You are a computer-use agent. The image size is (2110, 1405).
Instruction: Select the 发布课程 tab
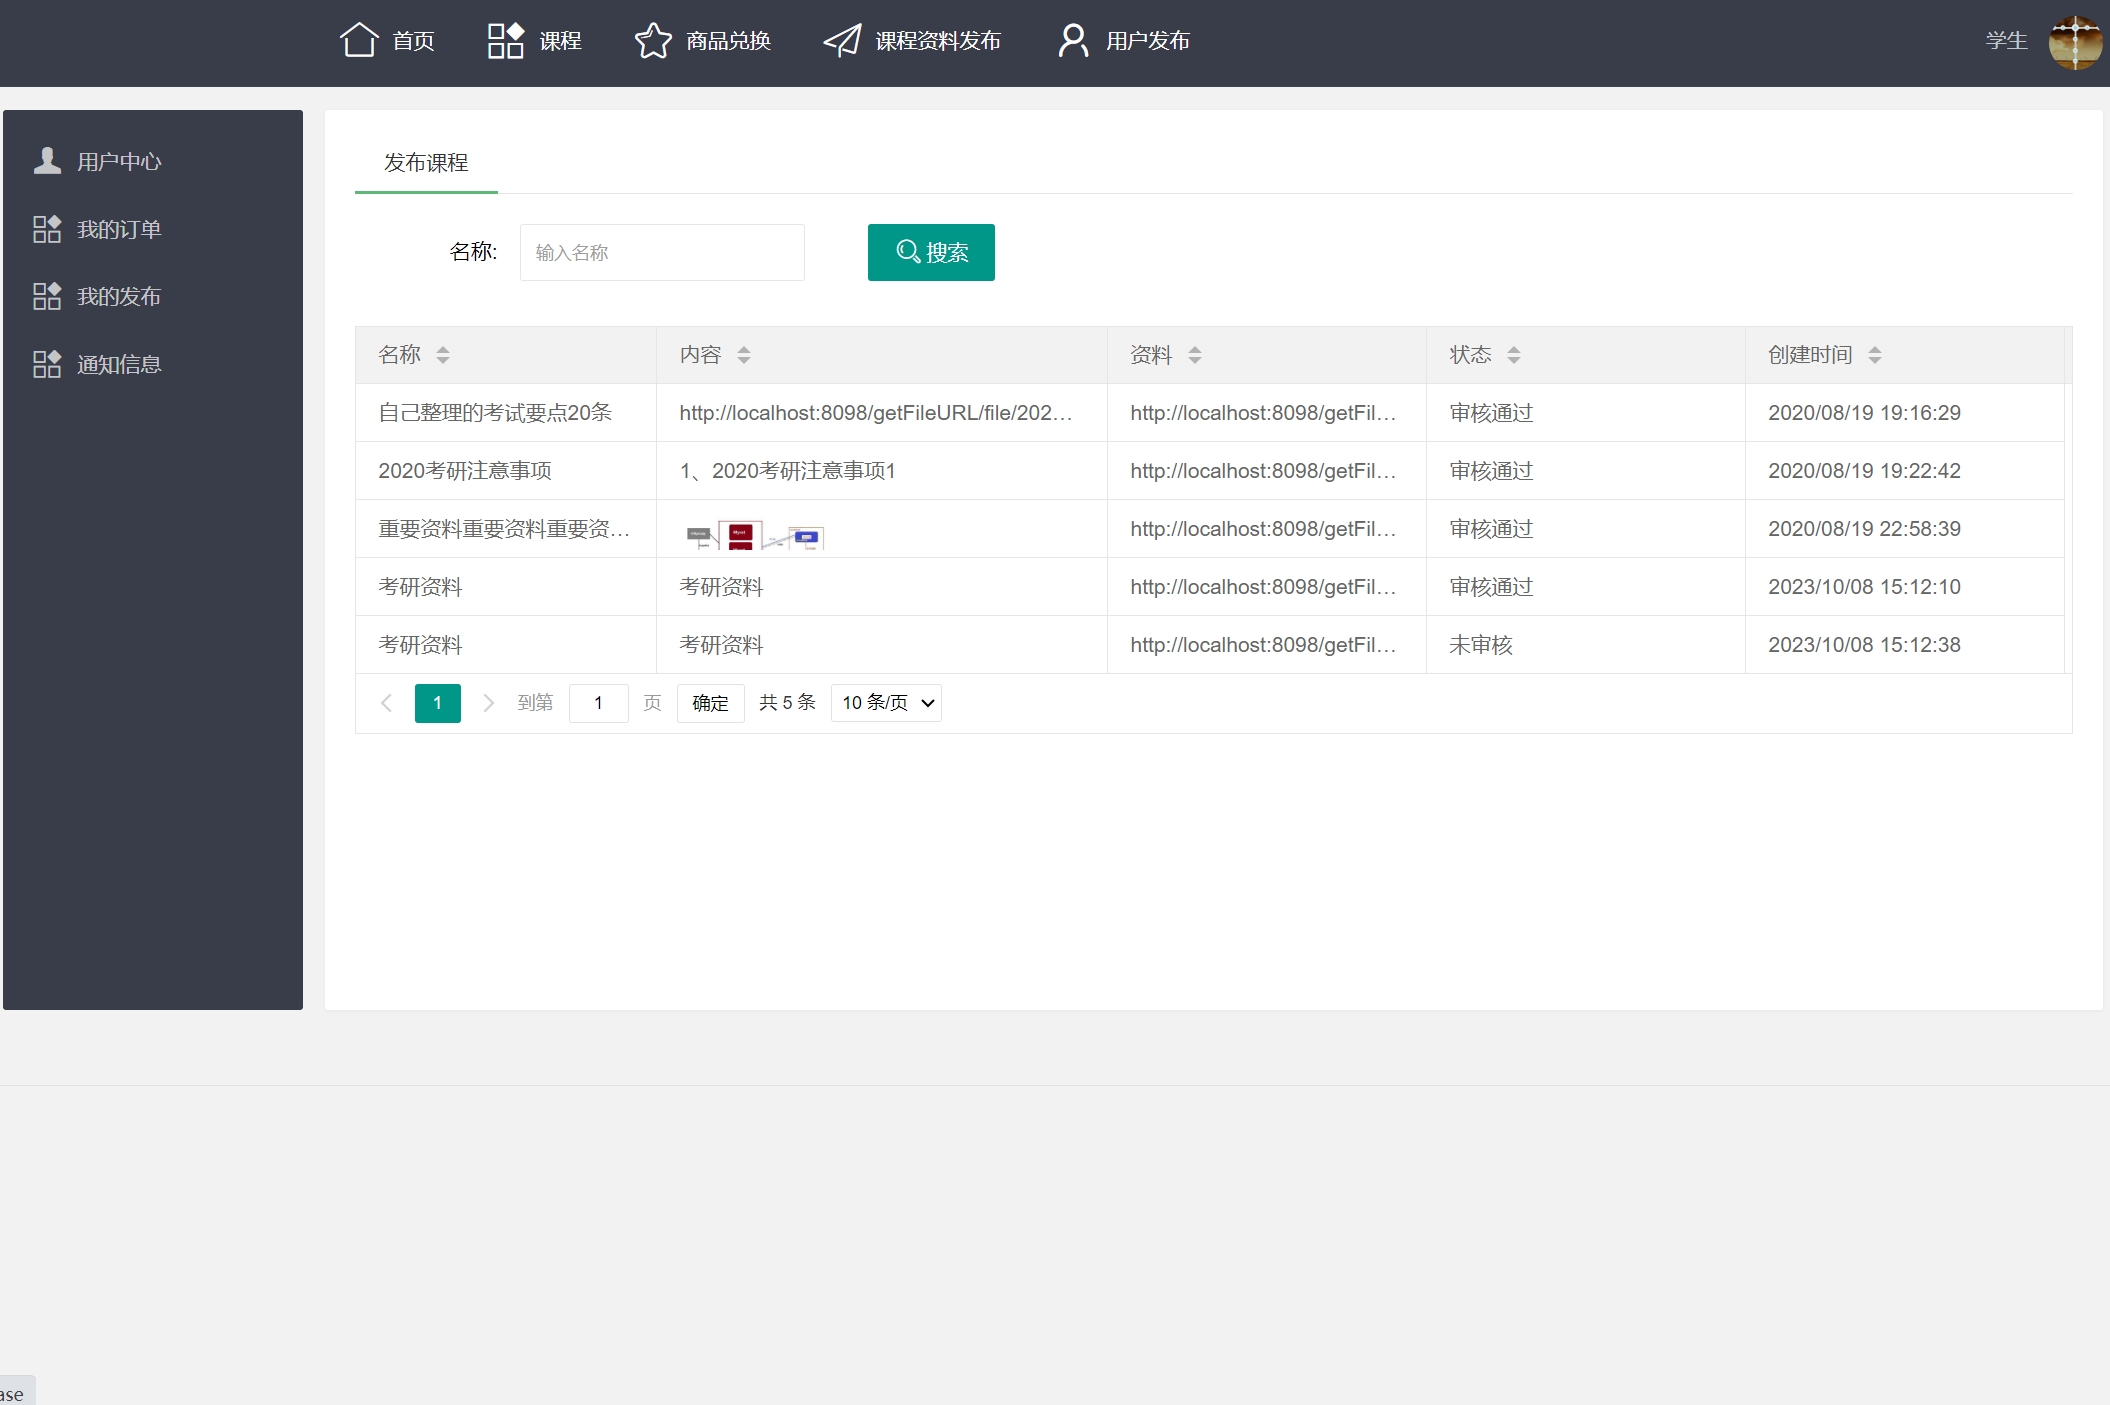point(426,163)
